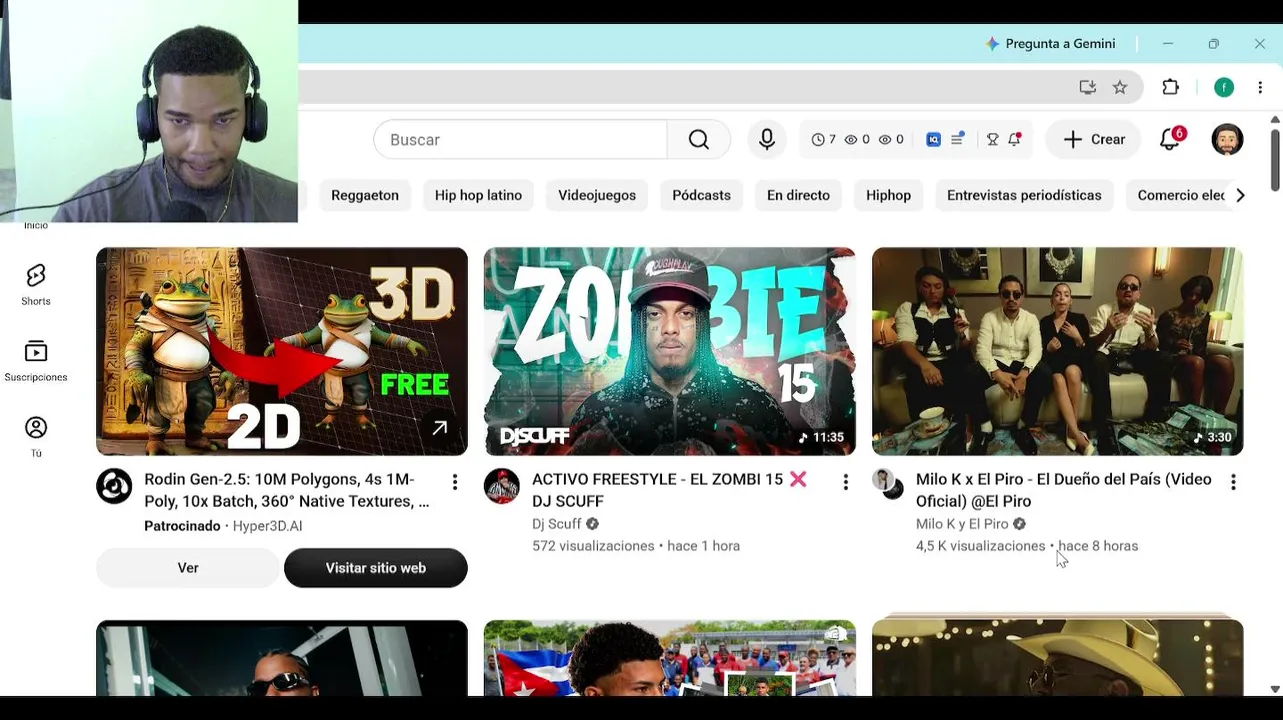Open the Rodin Gen-2.5 ad title link
Screen dimensions: 1283x720
287,490
